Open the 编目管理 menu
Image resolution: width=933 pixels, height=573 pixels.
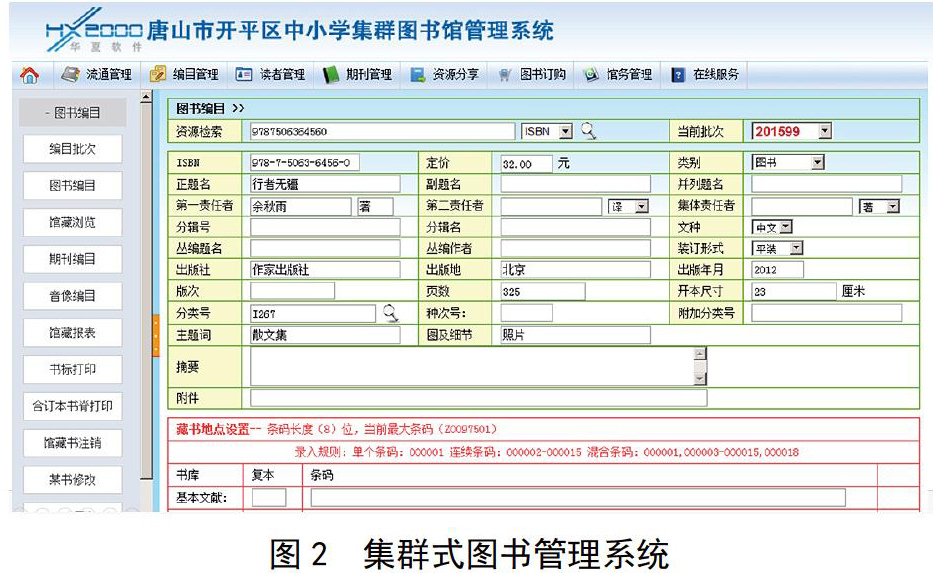click(196, 74)
